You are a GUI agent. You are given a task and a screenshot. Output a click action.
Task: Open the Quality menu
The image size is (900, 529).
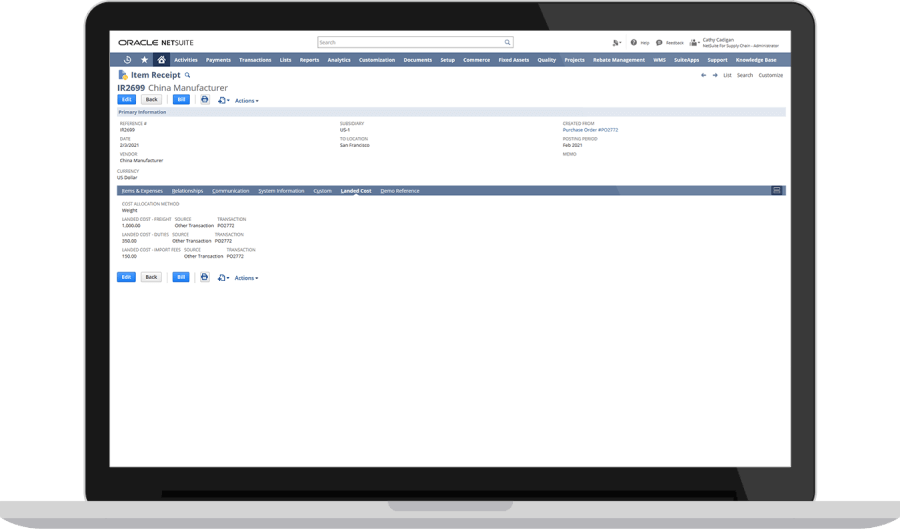pyautogui.click(x=546, y=60)
